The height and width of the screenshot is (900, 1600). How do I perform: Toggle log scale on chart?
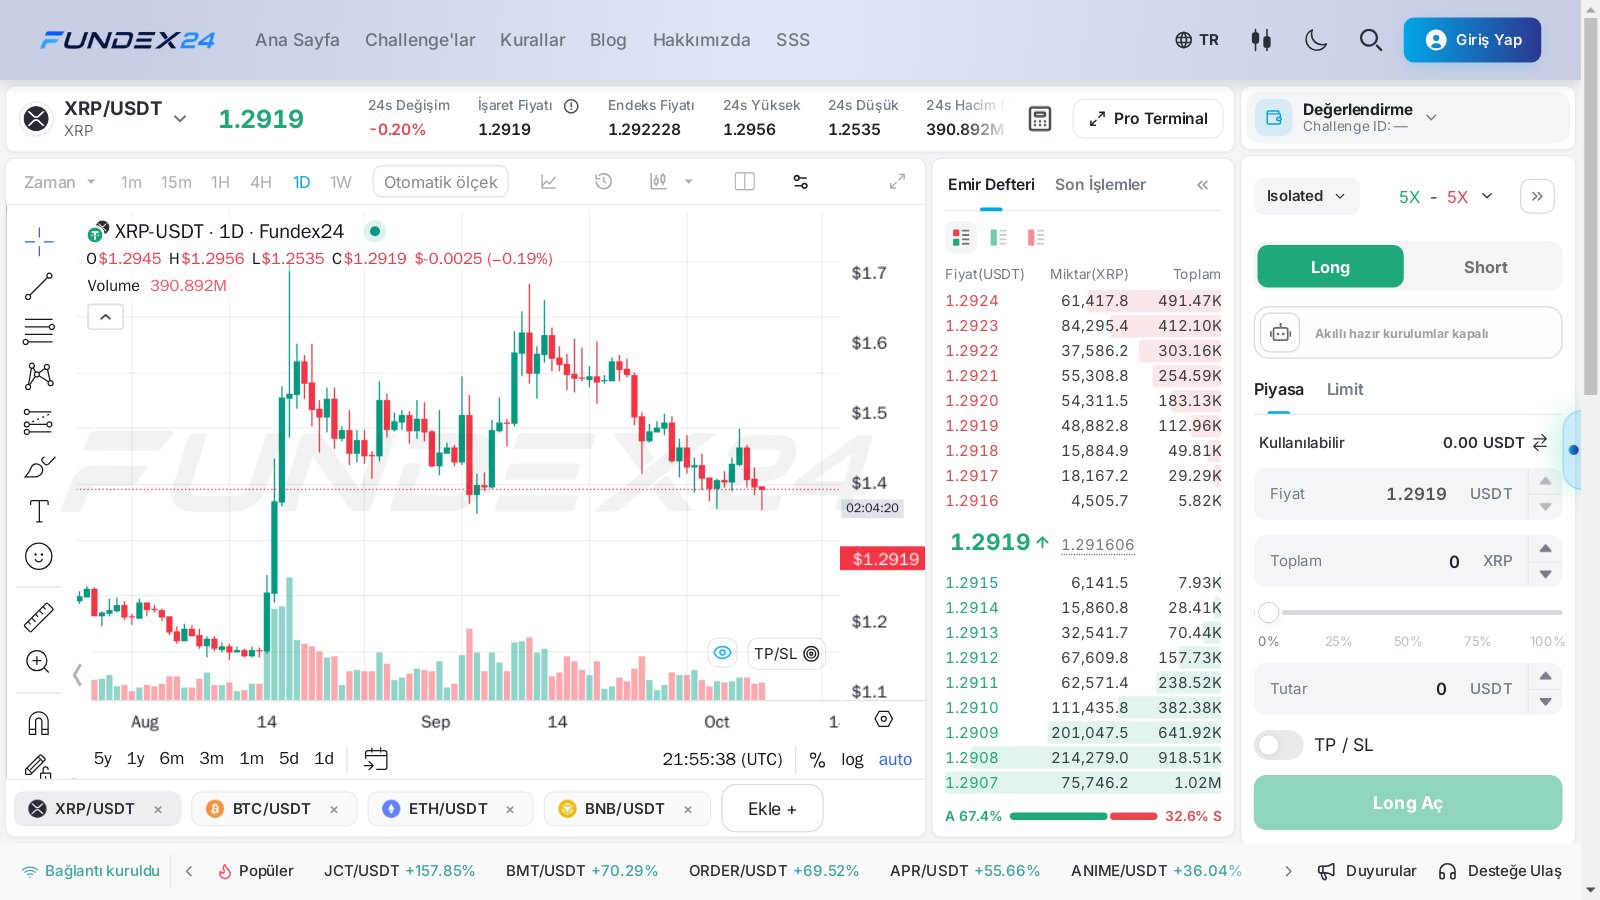[x=852, y=760]
